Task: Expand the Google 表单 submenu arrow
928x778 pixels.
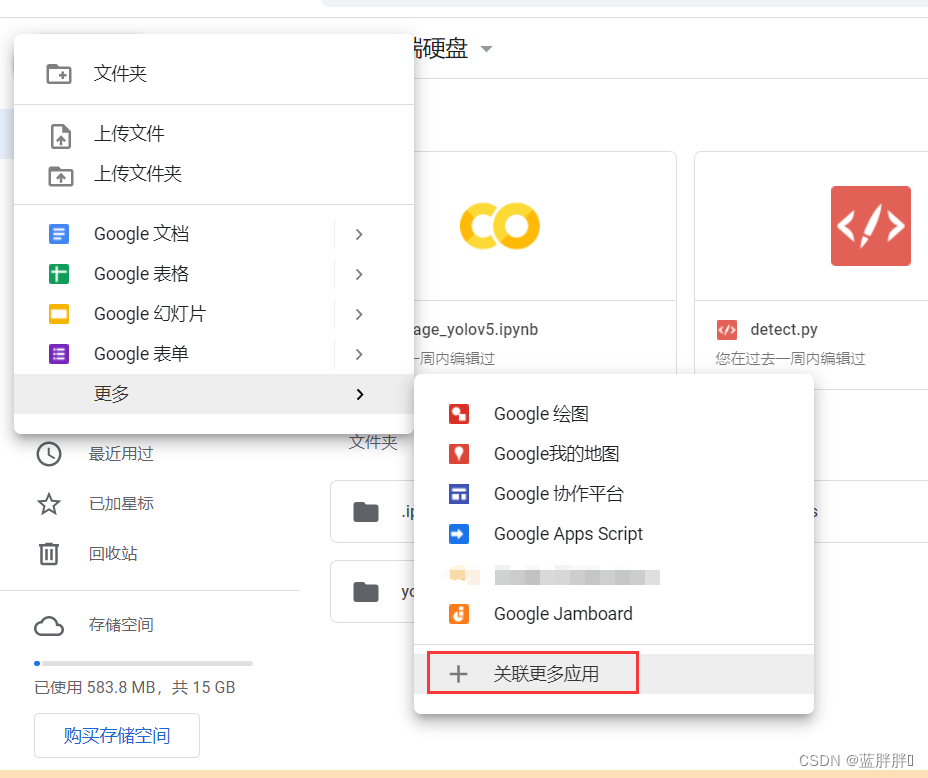Action: tap(359, 354)
